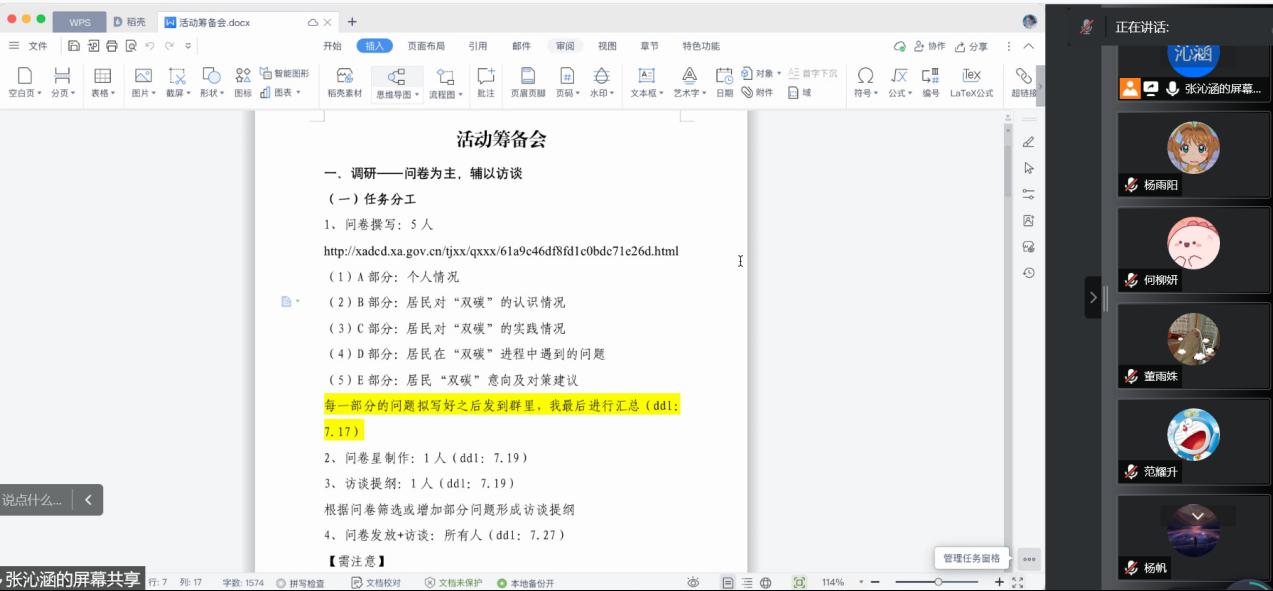
Task: Toggle 拼写检查 spell check in status bar
Action: pyautogui.click(x=300, y=583)
